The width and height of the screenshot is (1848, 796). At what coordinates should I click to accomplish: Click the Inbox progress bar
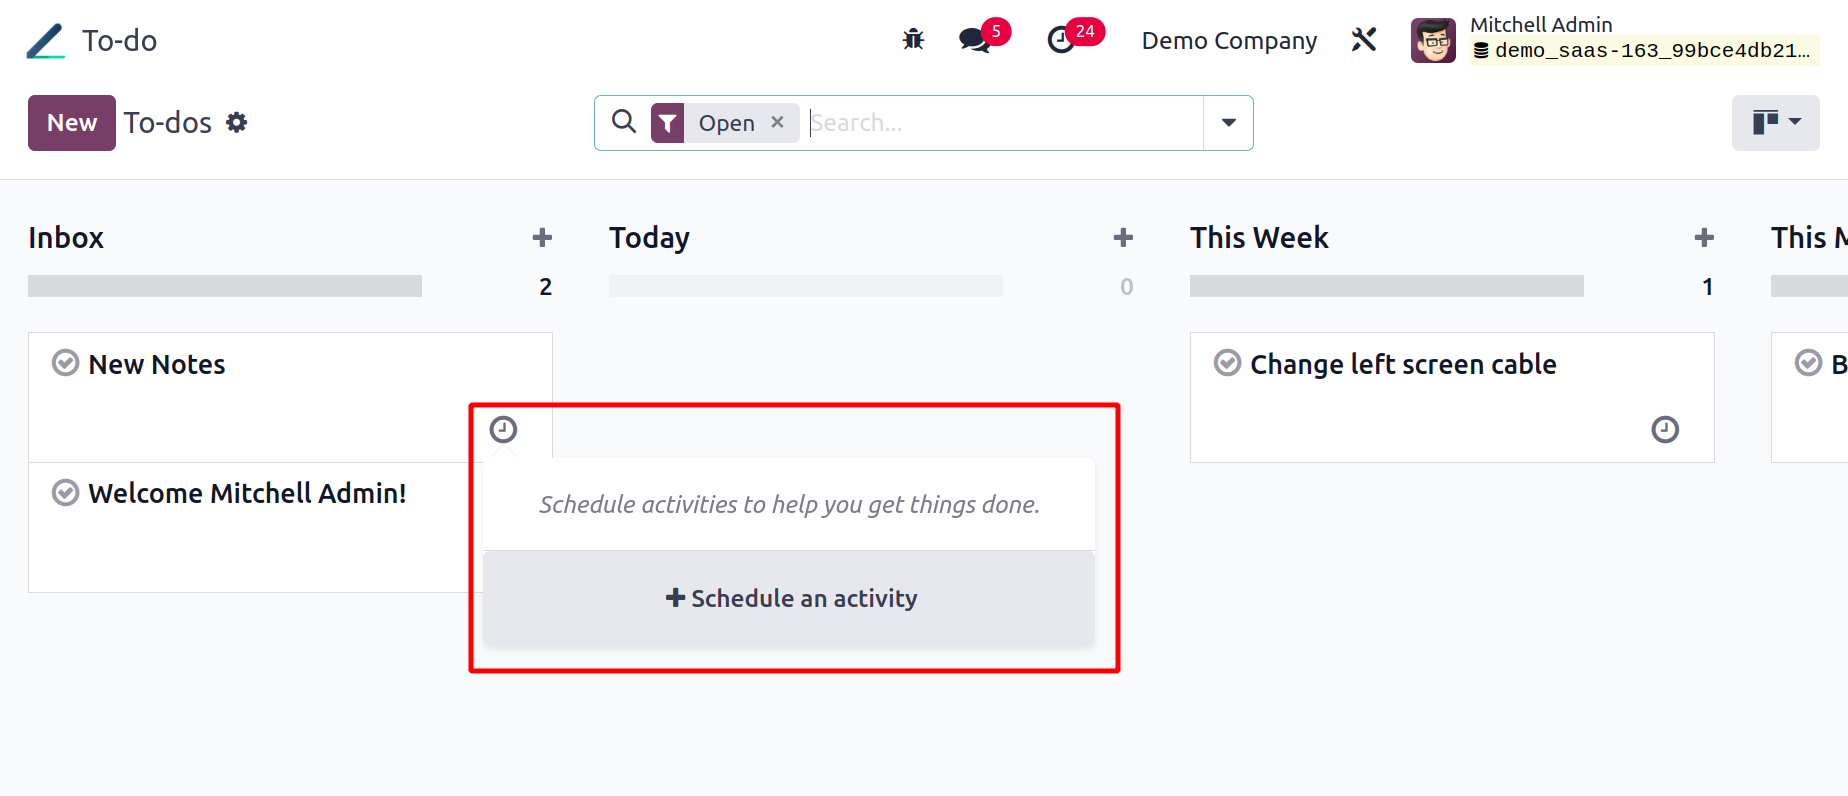pos(225,286)
